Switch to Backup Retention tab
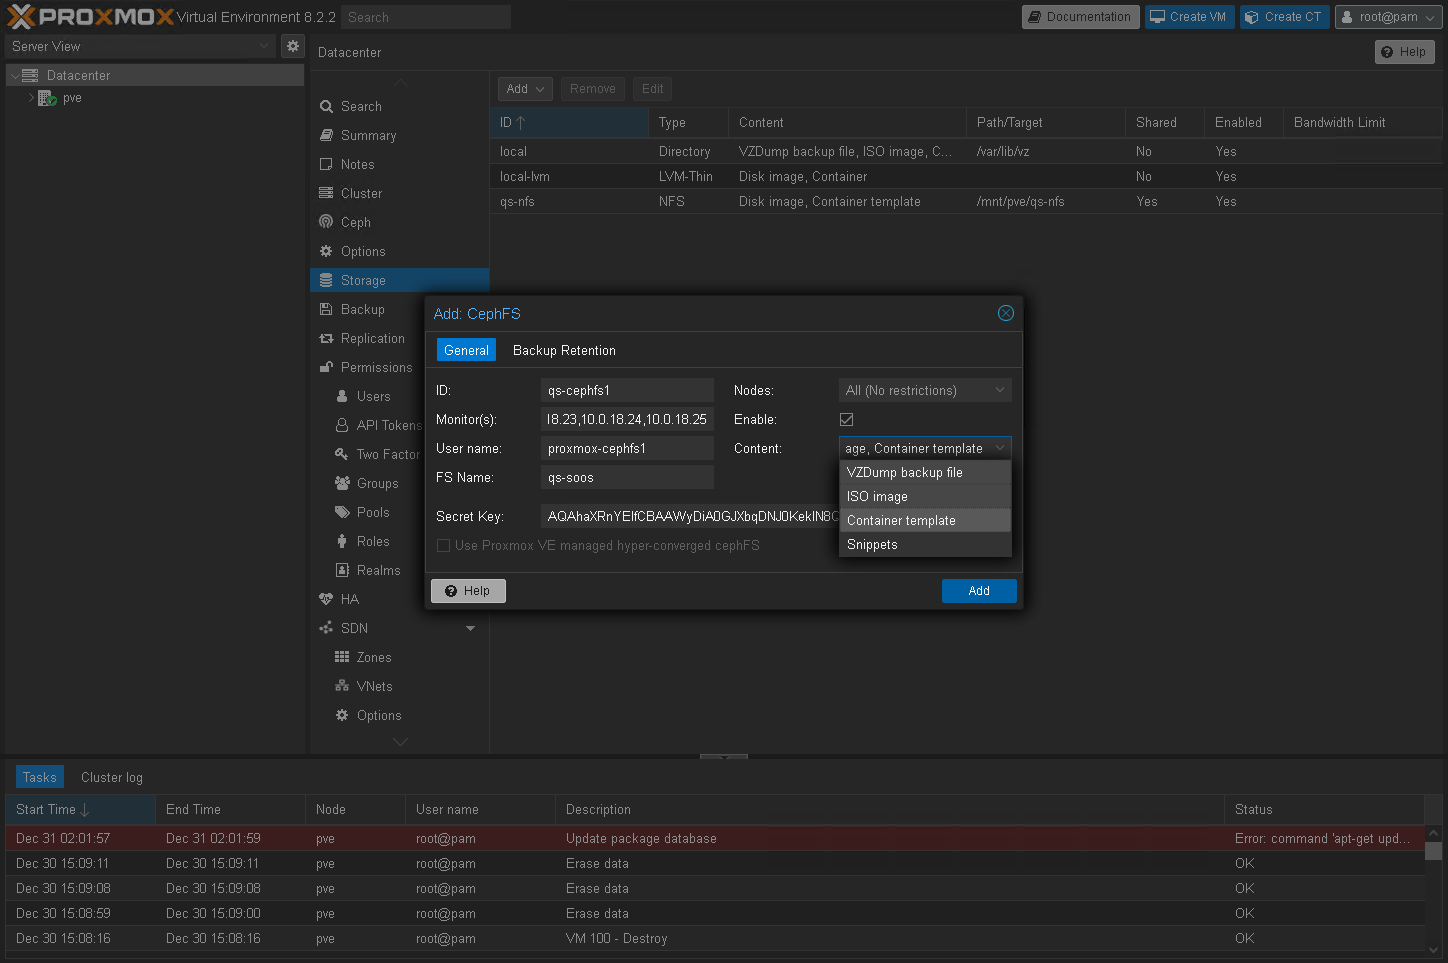 point(564,350)
